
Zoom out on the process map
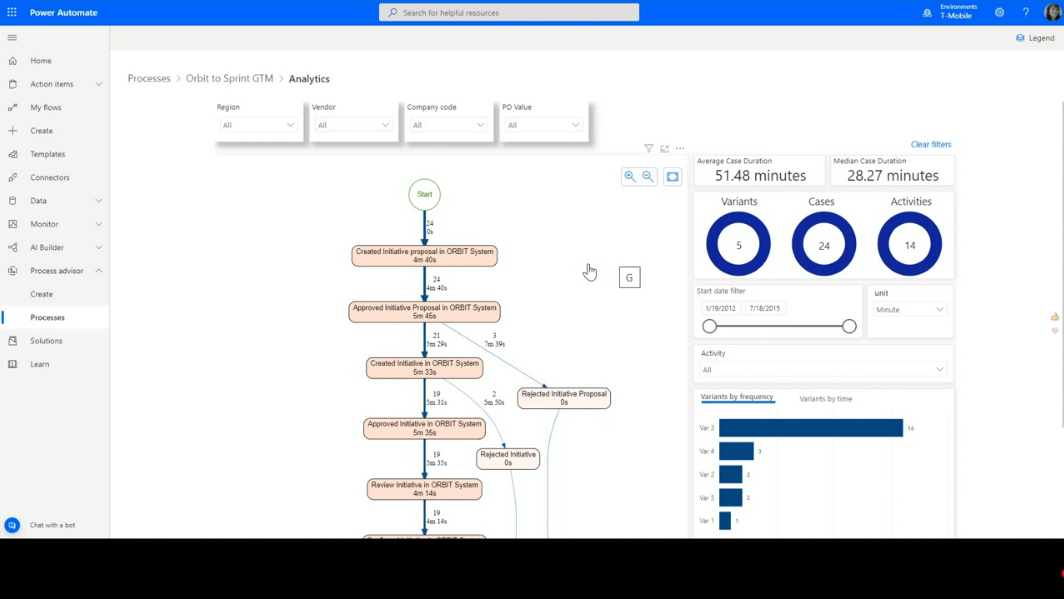(x=648, y=176)
